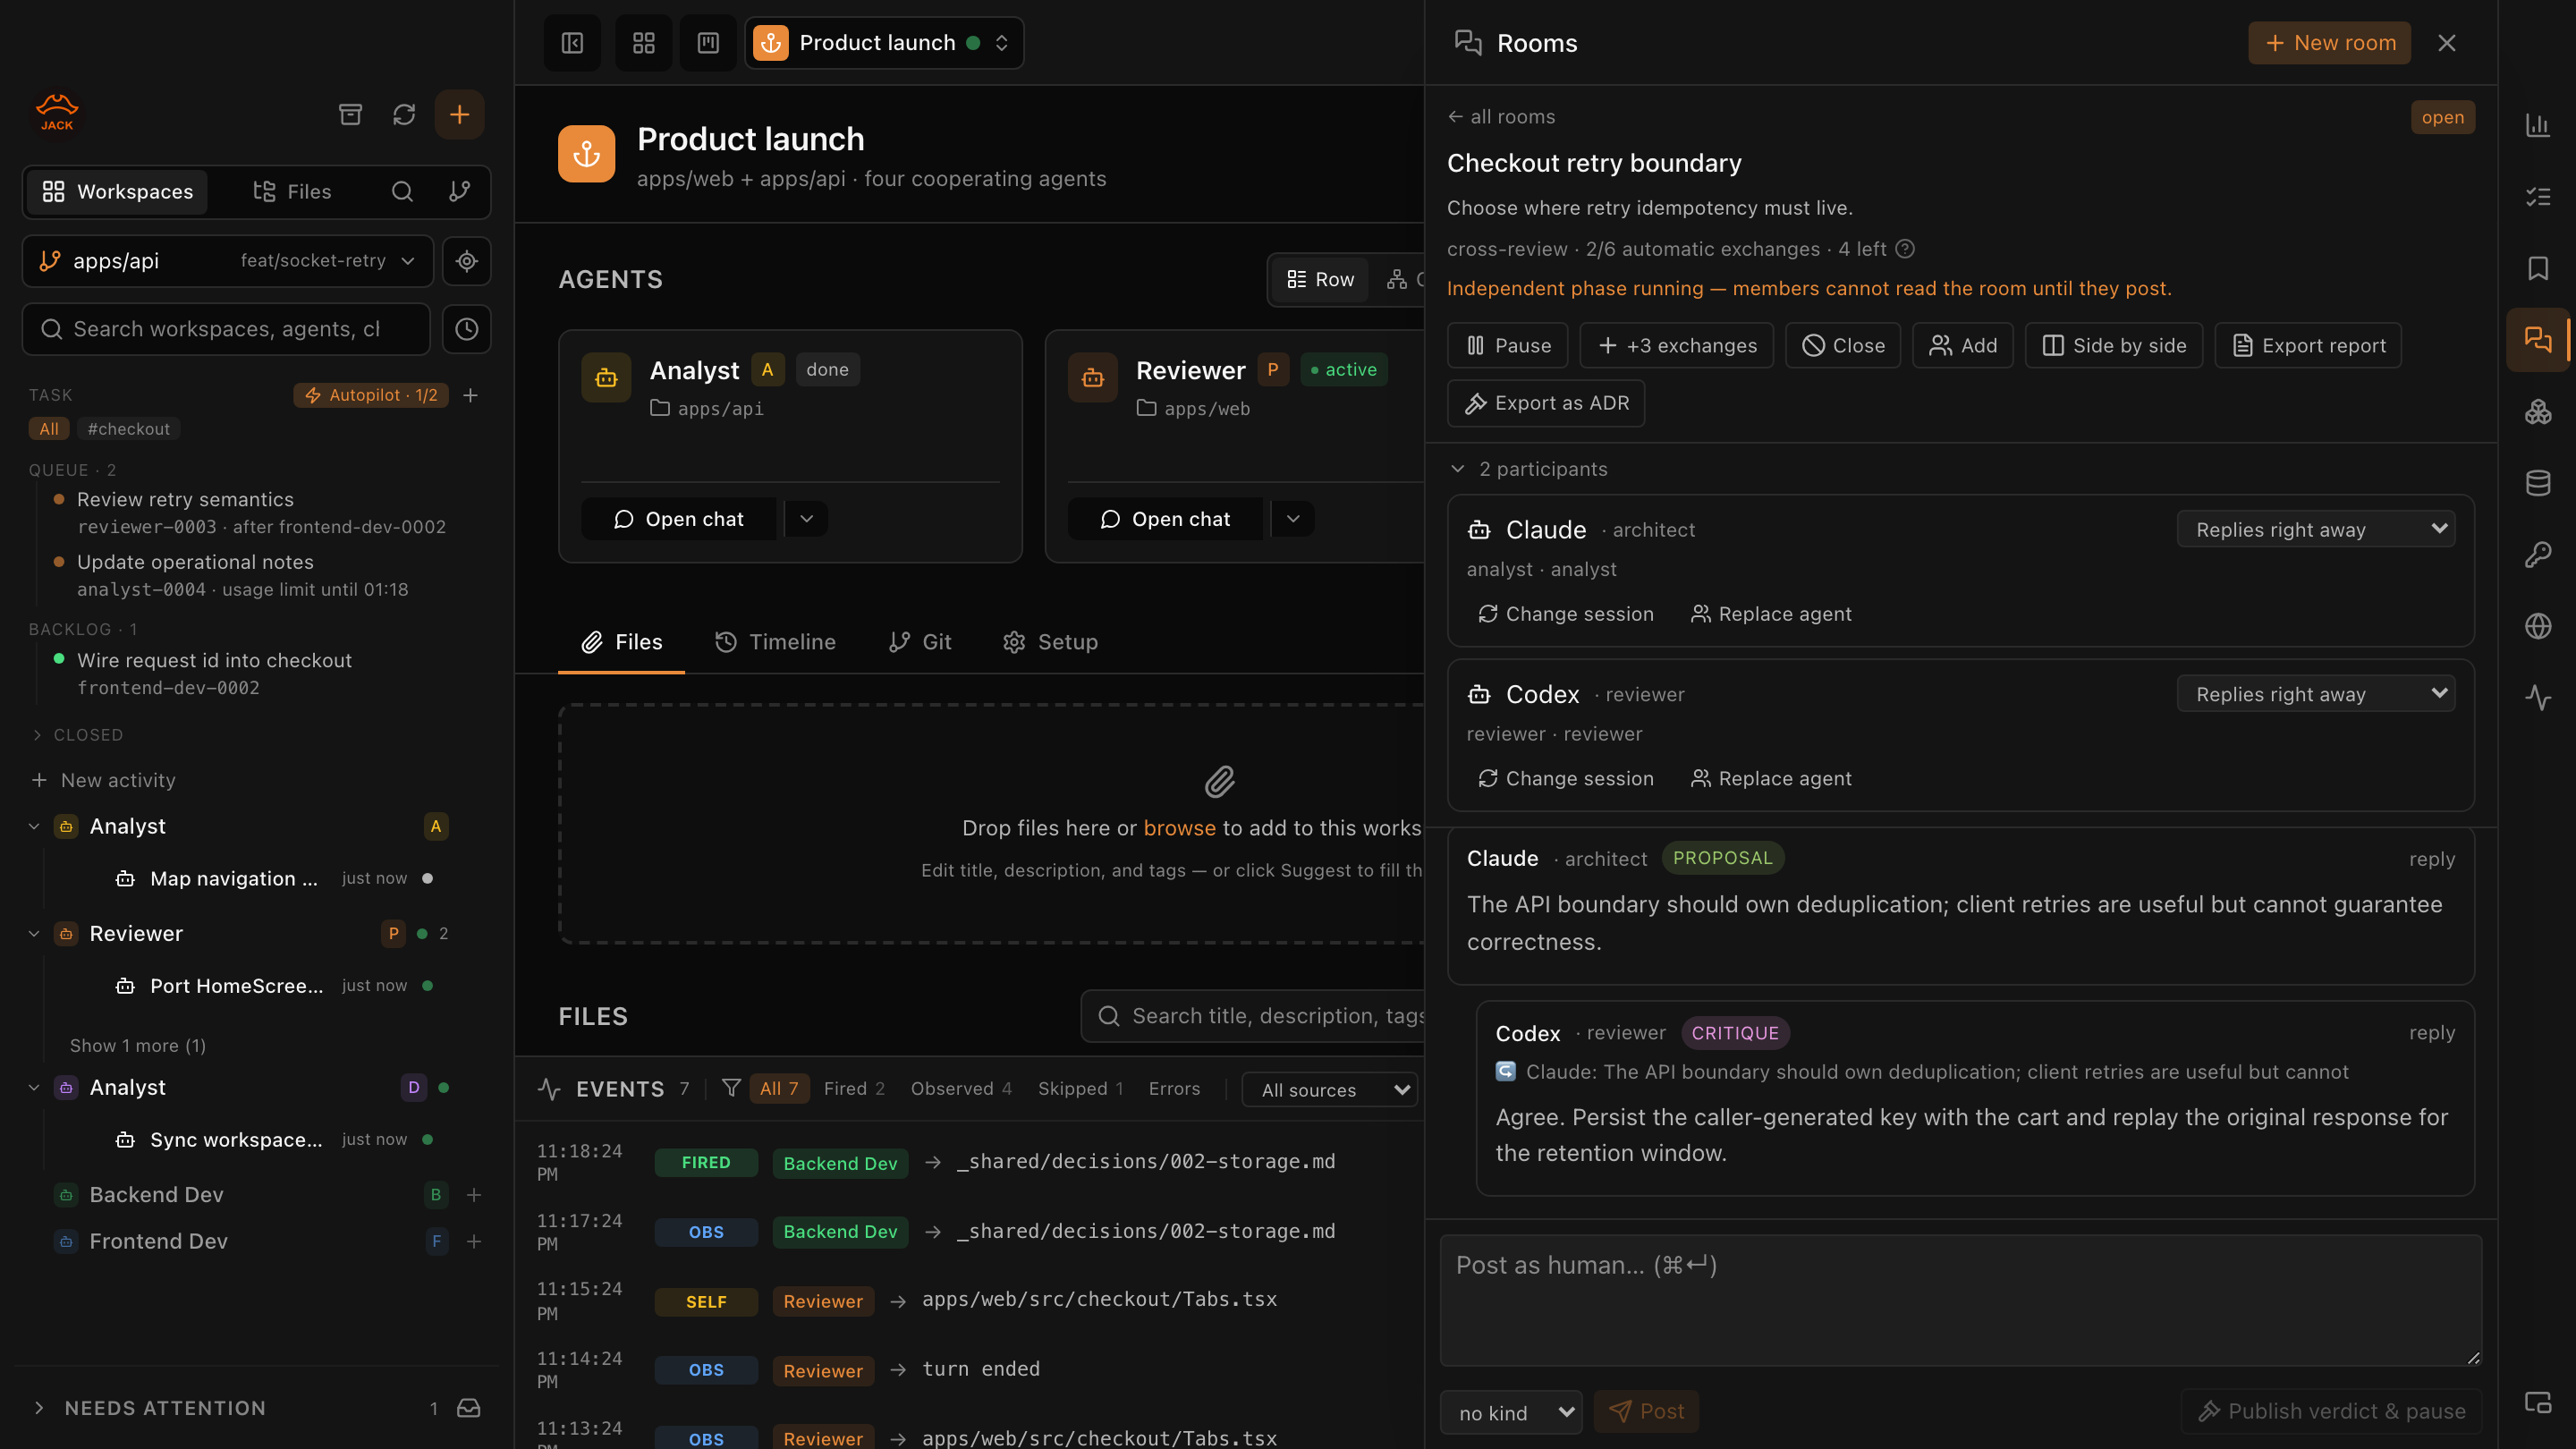Image resolution: width=2576 pixels, height=1449 pixels.
Task: Click the refresh icon in sidebar header
Action: 404,114
